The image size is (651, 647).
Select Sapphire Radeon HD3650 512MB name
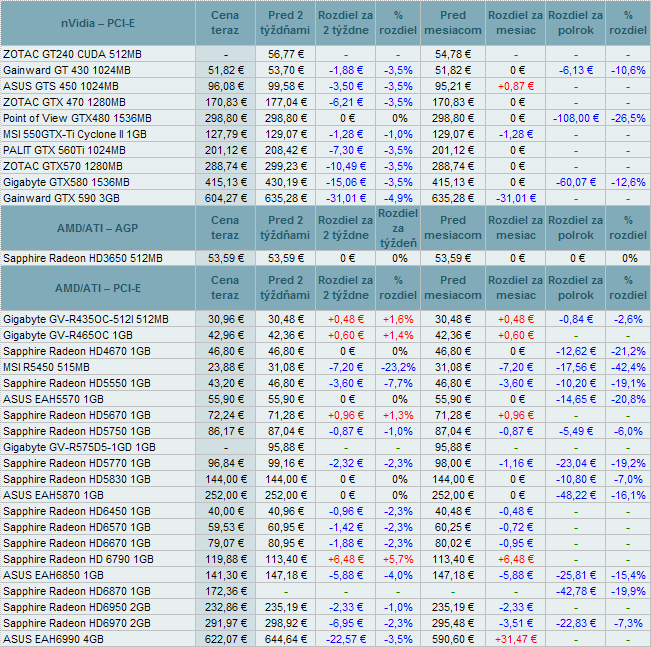click(x=83, y=258)
